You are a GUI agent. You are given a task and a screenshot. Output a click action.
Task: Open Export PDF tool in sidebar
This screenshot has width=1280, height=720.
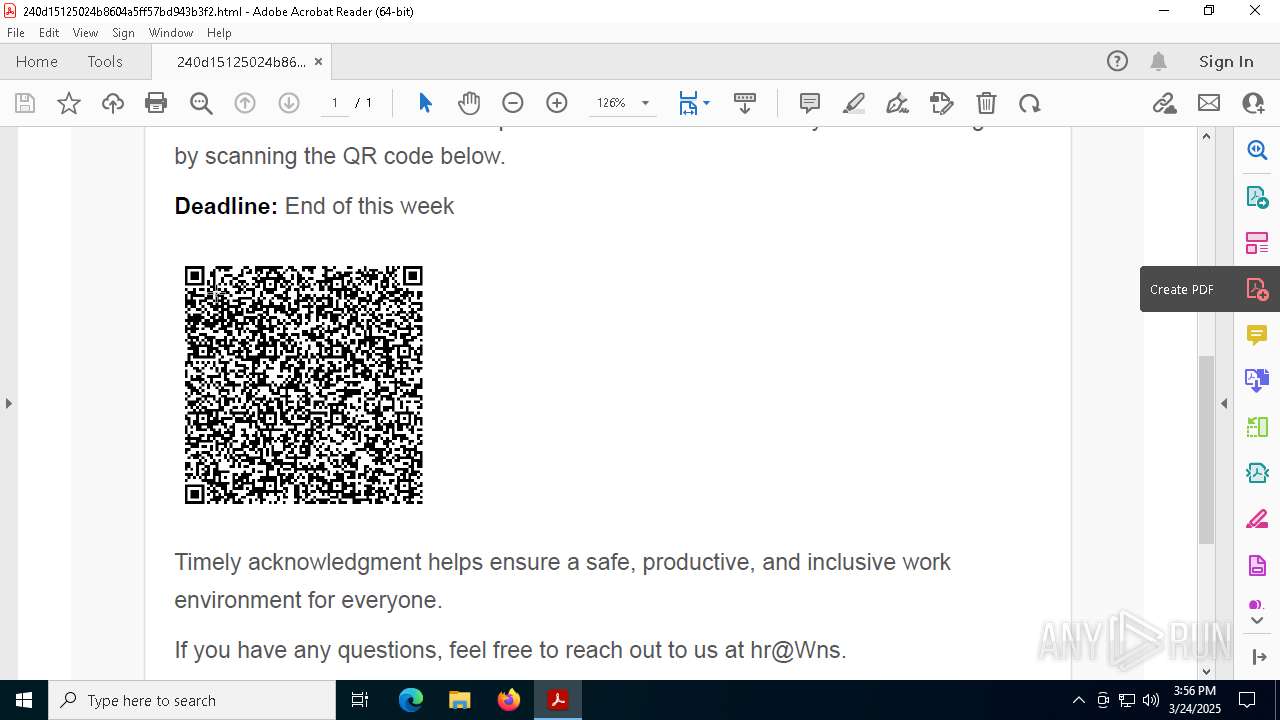pyautogui.click(x=1257, y=196)
